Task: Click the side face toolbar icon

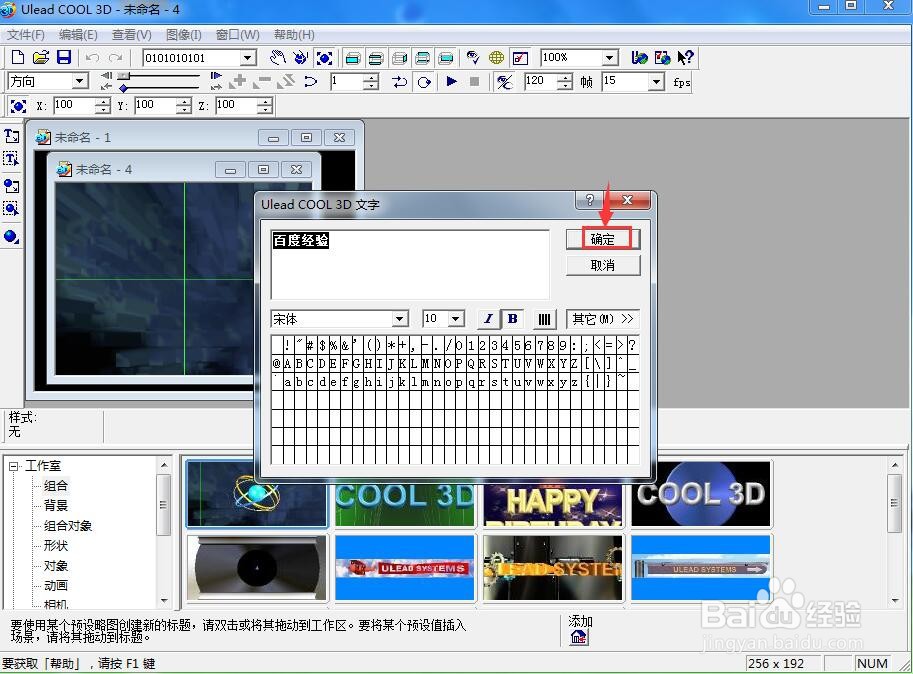Action: tap(399, 58)
